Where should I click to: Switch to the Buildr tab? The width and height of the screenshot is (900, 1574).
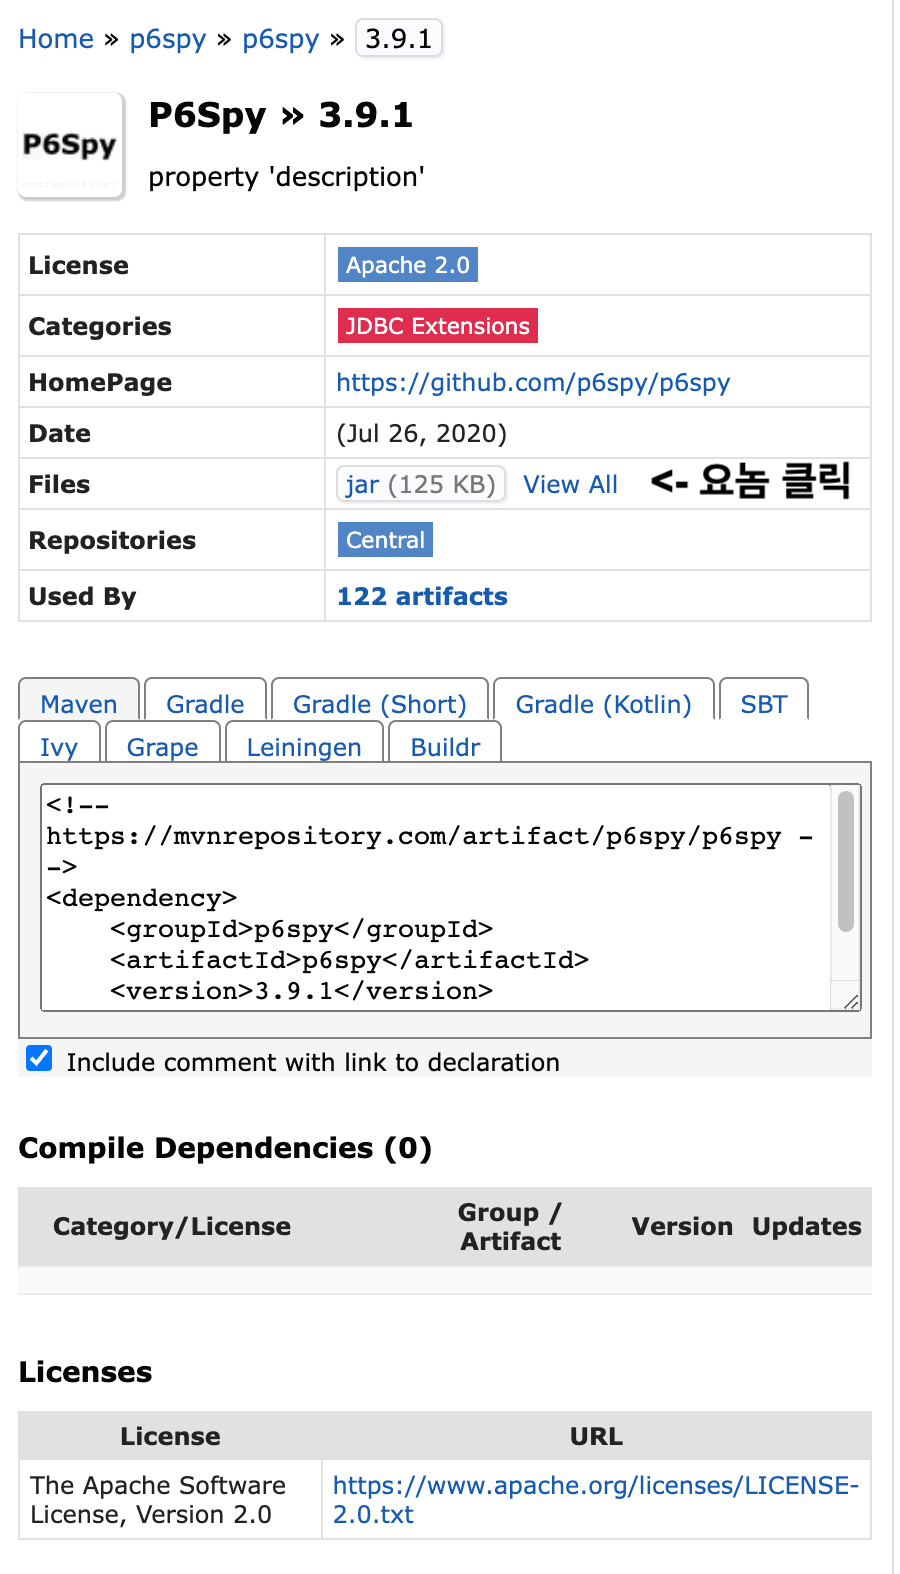point(446,743)
